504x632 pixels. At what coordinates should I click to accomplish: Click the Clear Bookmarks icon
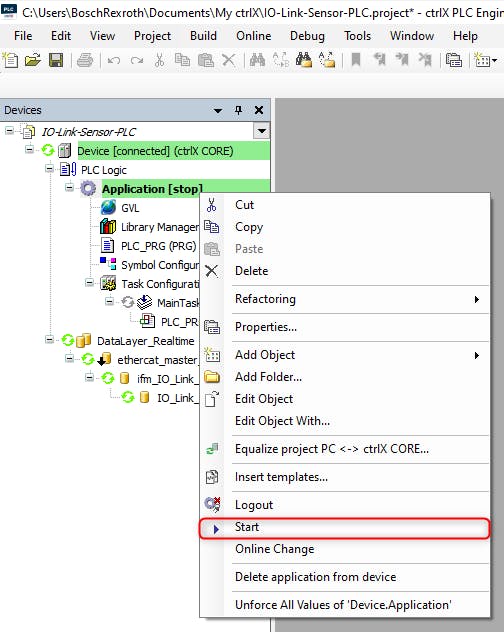coord(425,60)
